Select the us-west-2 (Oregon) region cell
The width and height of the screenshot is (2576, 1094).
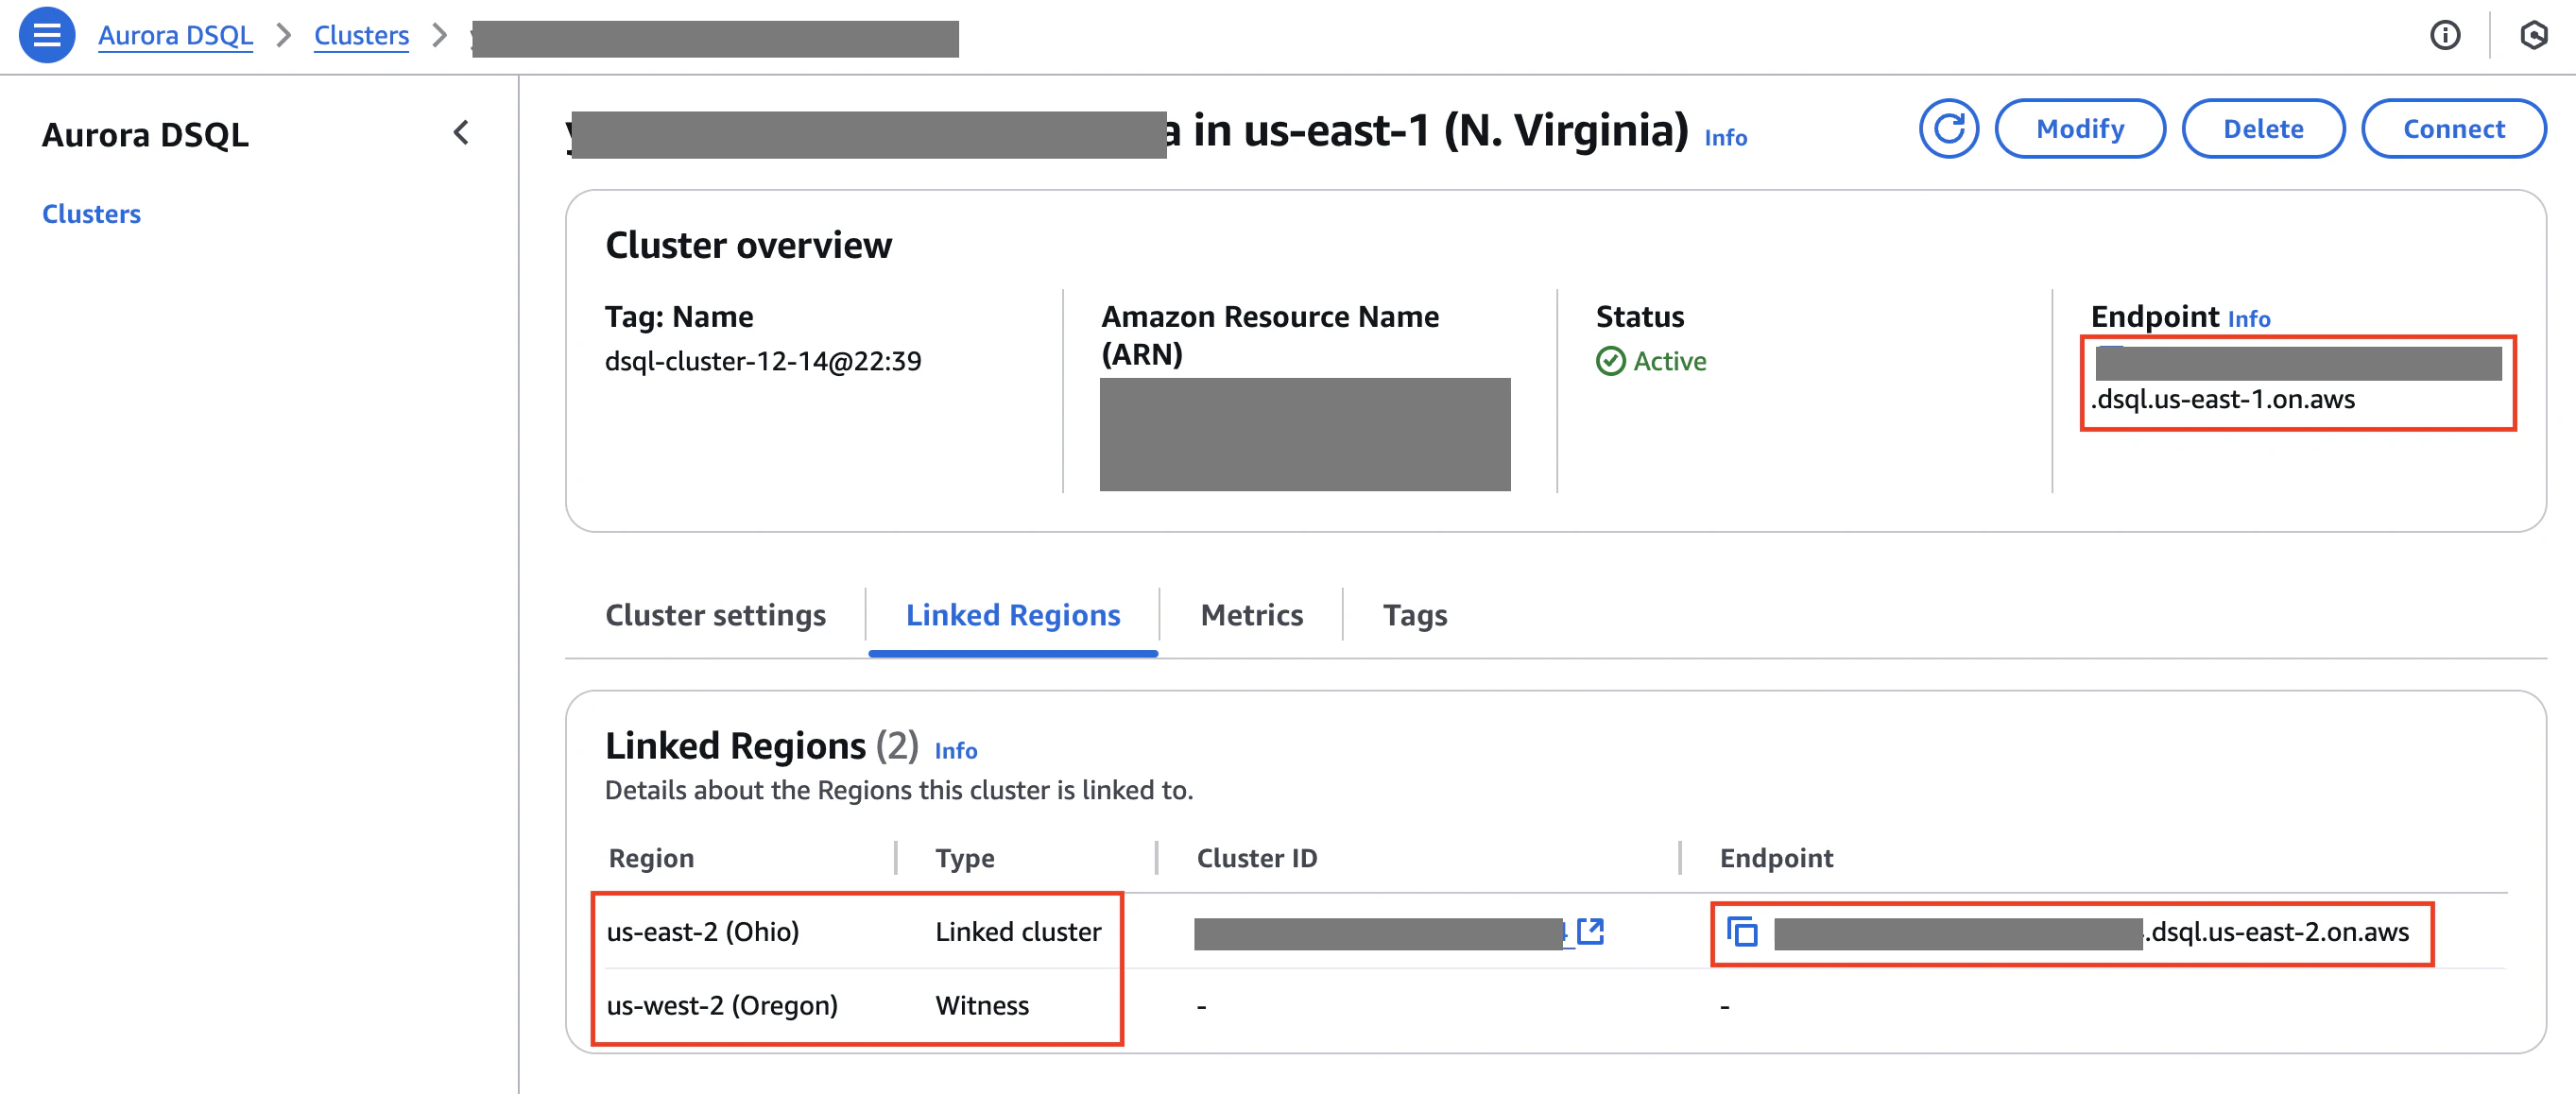pos(722,1005)
